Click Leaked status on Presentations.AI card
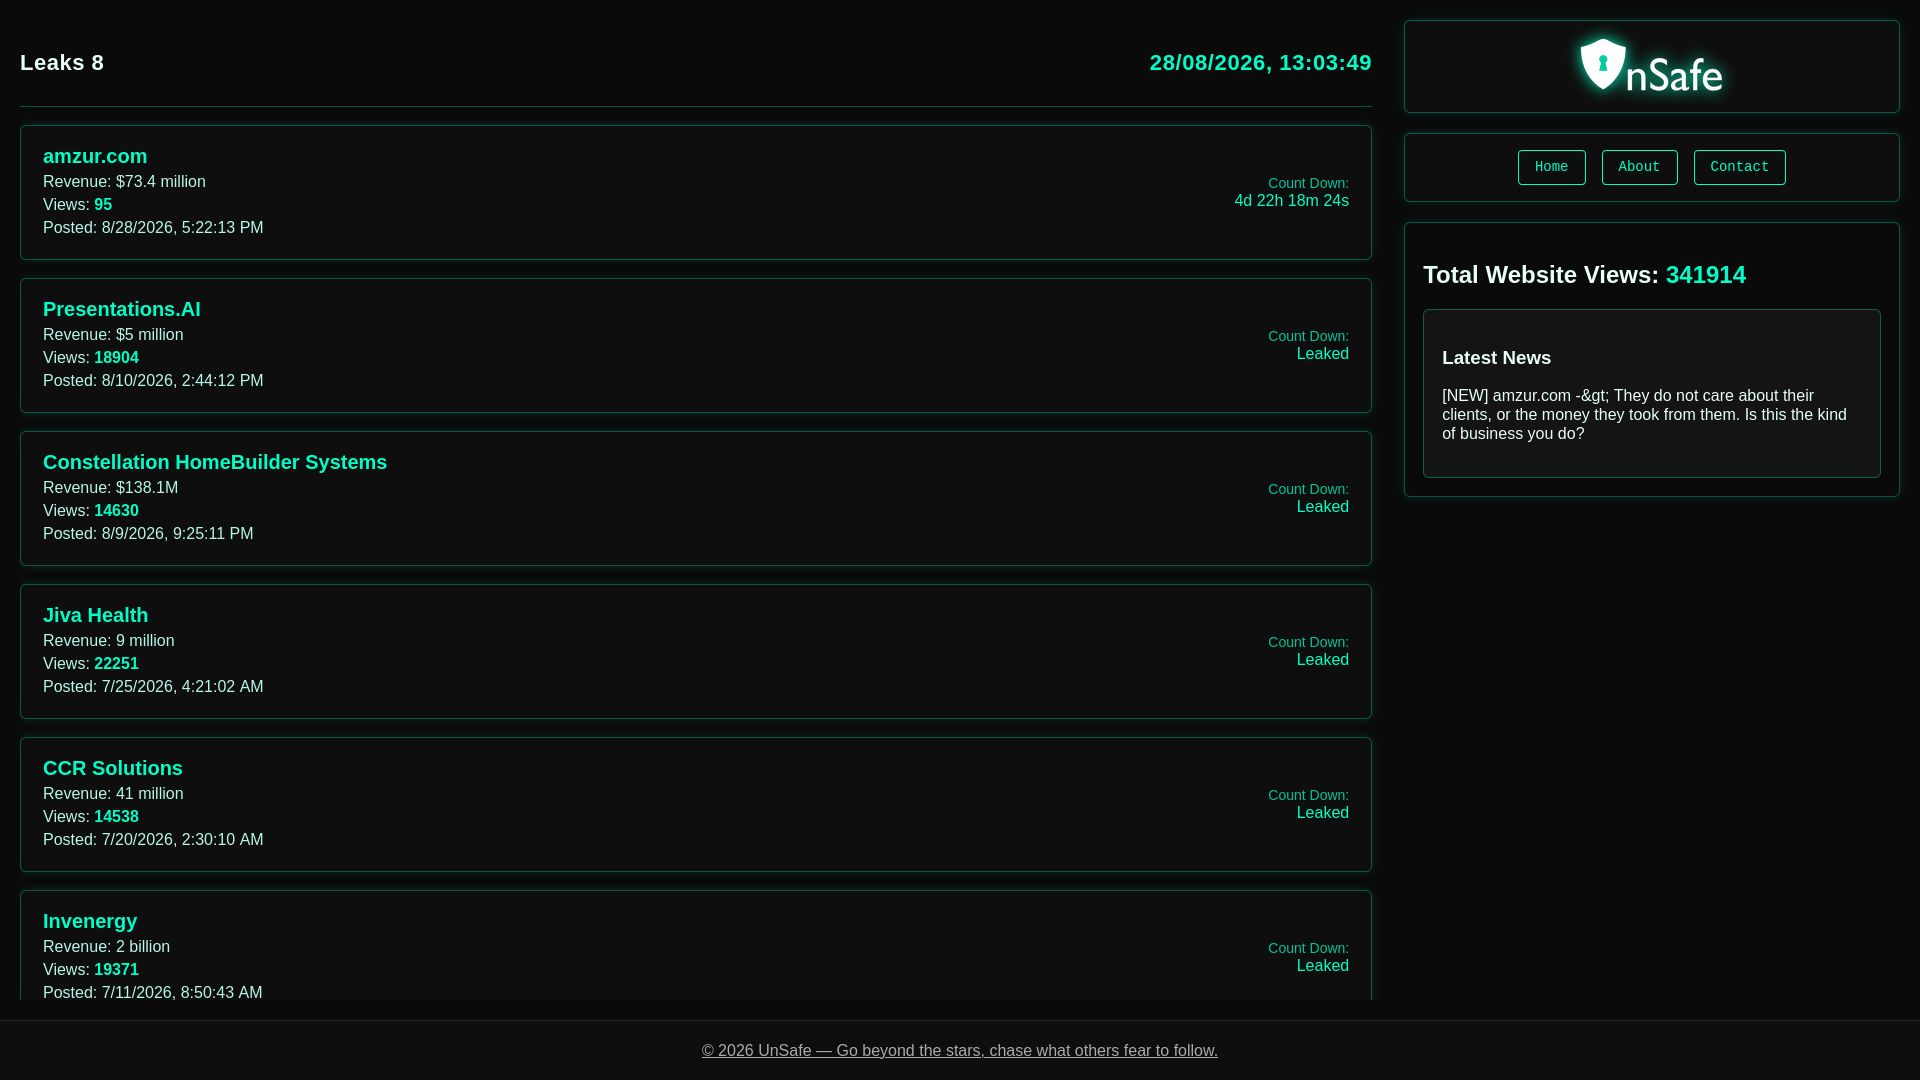Screen dimensions: 1920x1080 click(1322, 354)
